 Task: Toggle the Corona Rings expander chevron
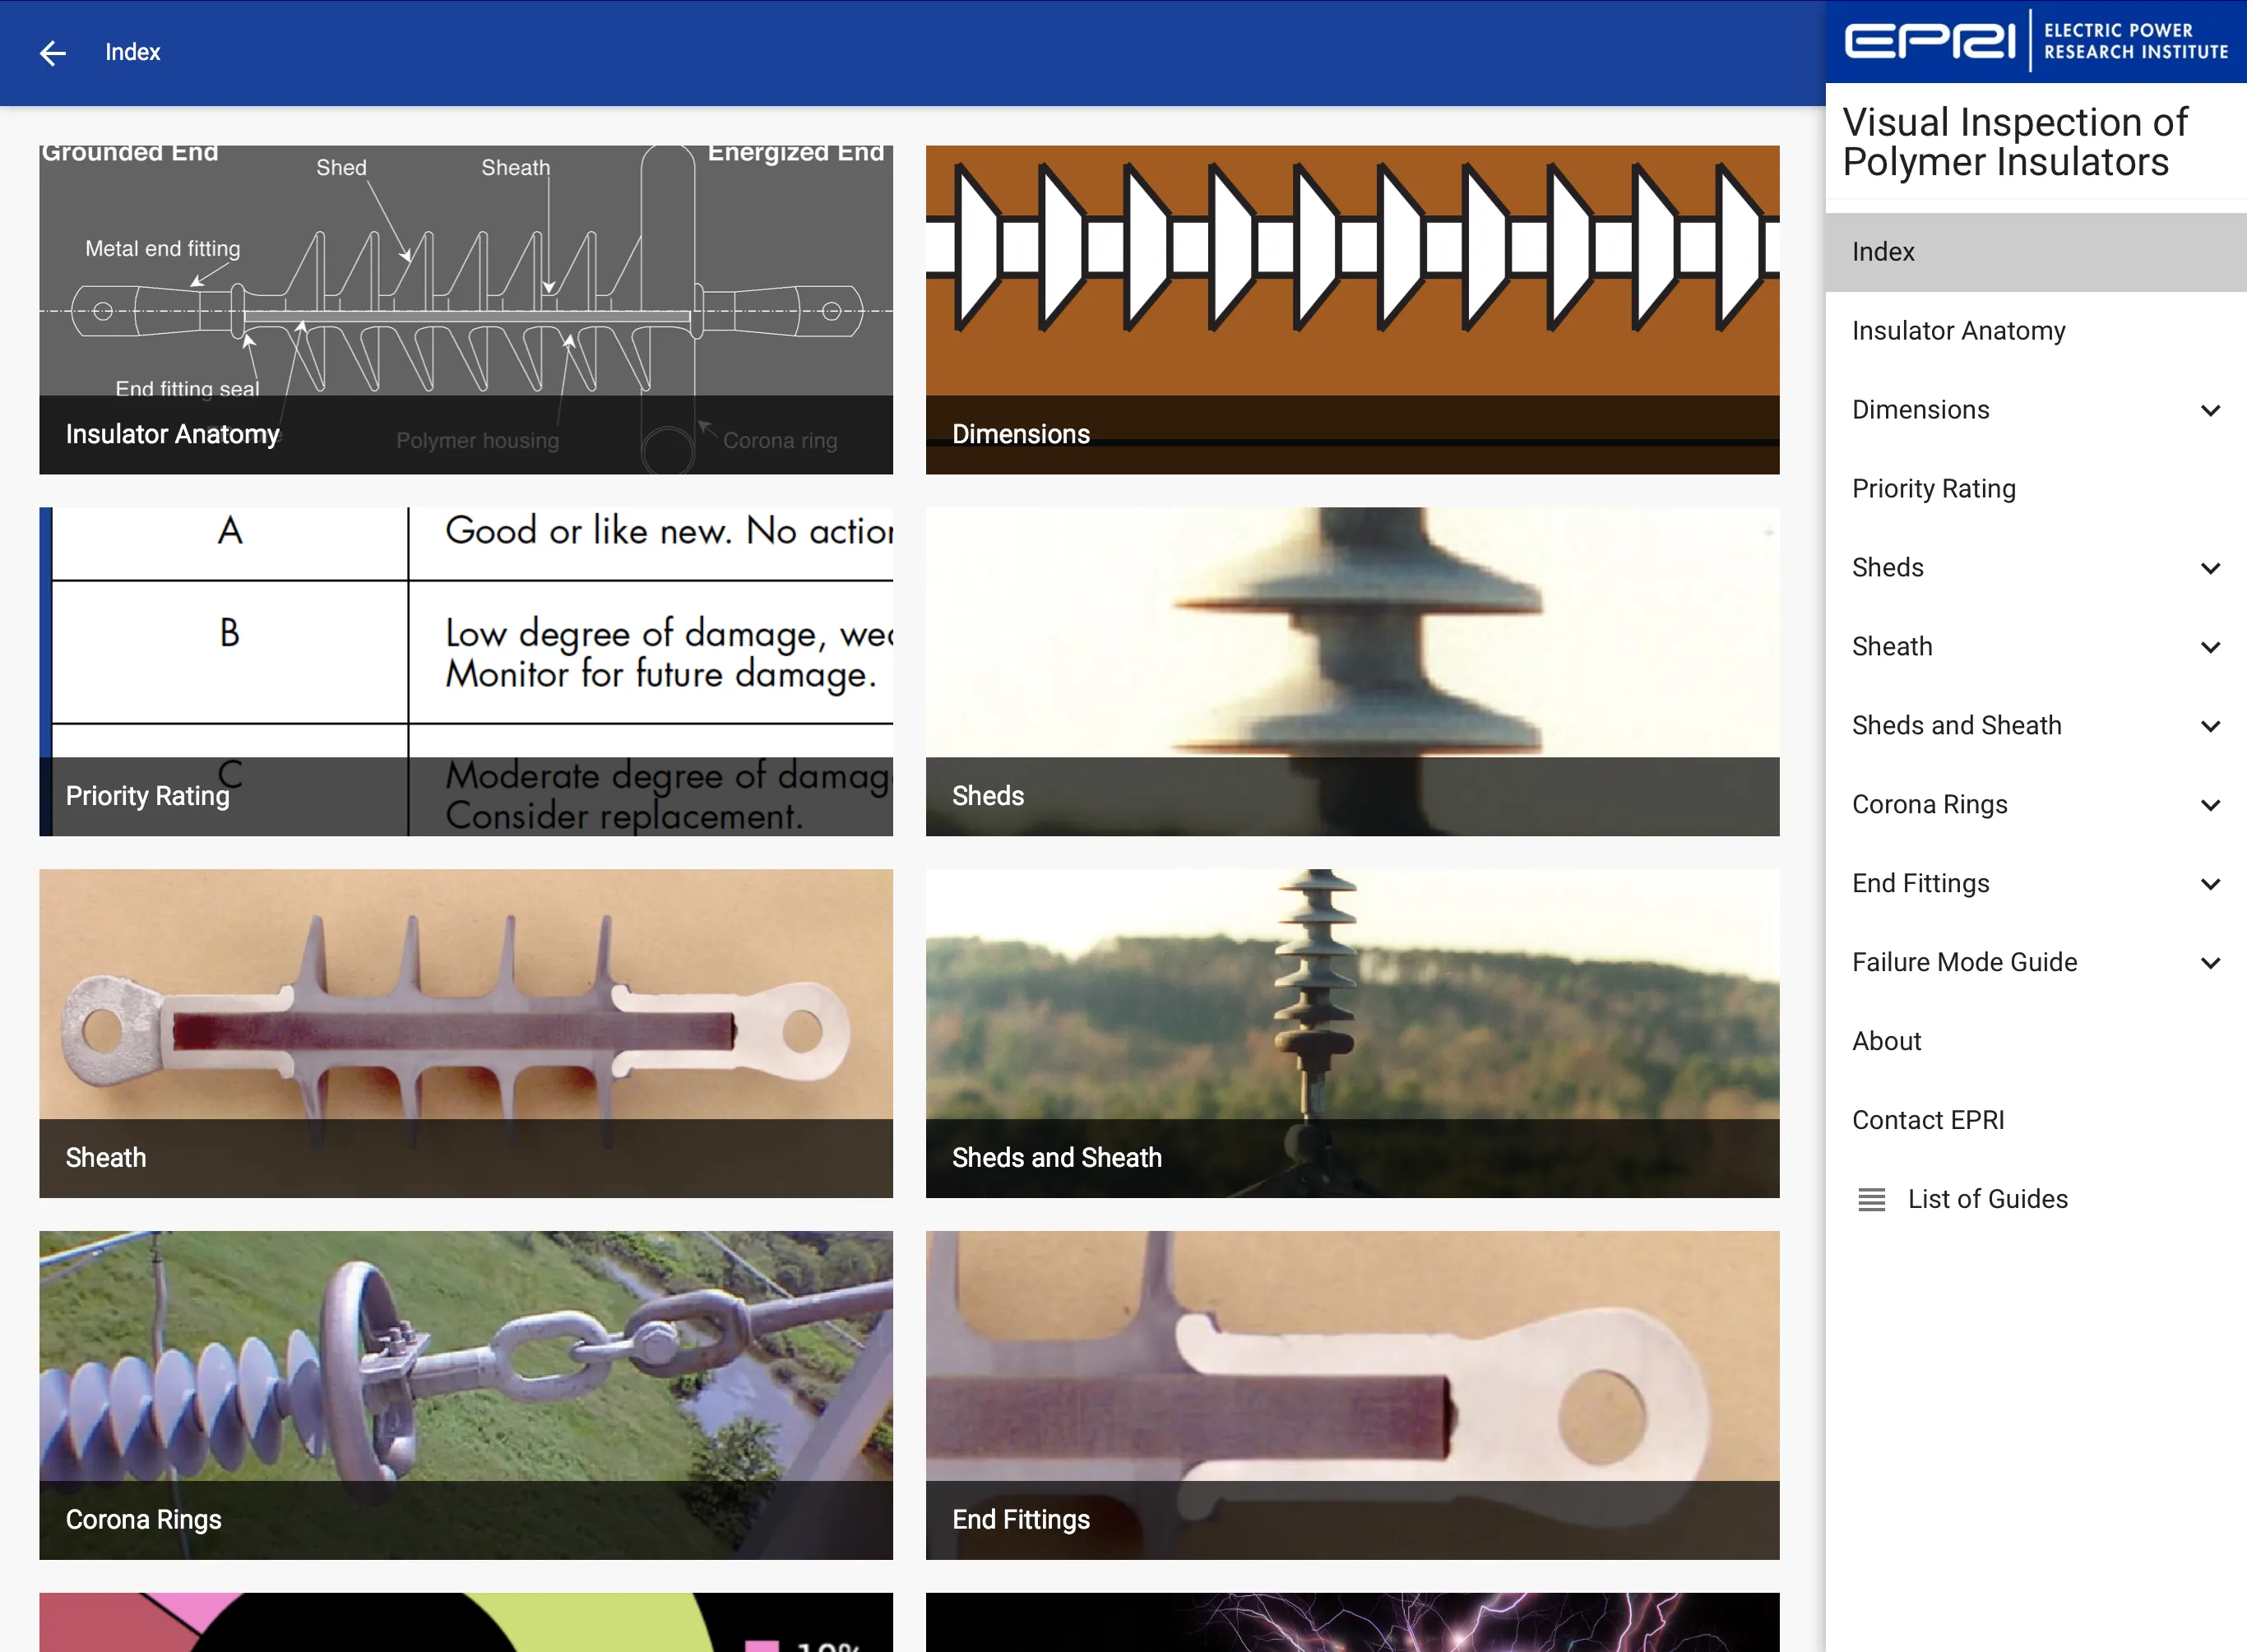pyautogui.click(x=2205, y=804)
